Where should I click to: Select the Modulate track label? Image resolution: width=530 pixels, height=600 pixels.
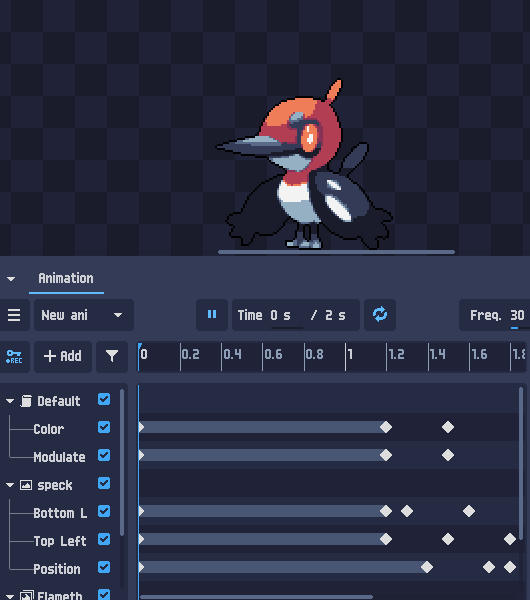pos(59,457)
